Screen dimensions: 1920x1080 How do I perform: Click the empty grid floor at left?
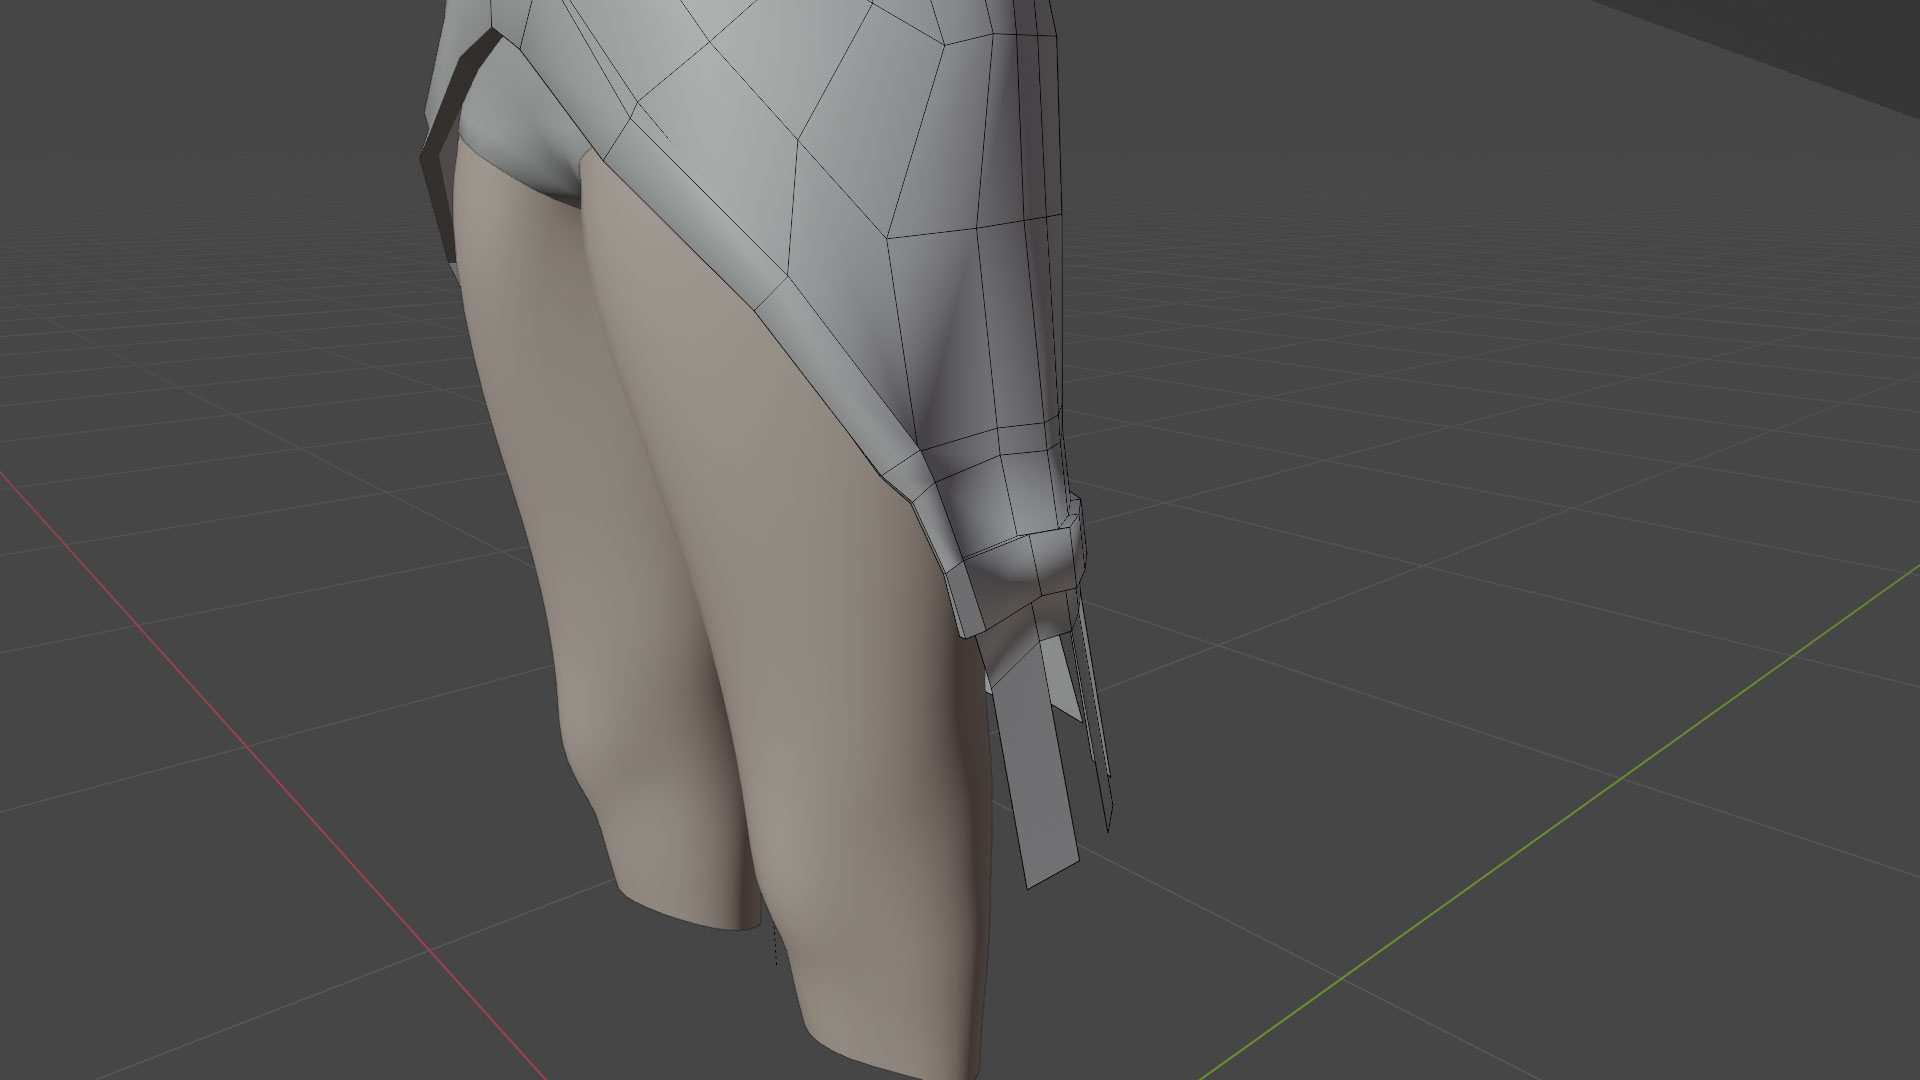coord(200,400)
